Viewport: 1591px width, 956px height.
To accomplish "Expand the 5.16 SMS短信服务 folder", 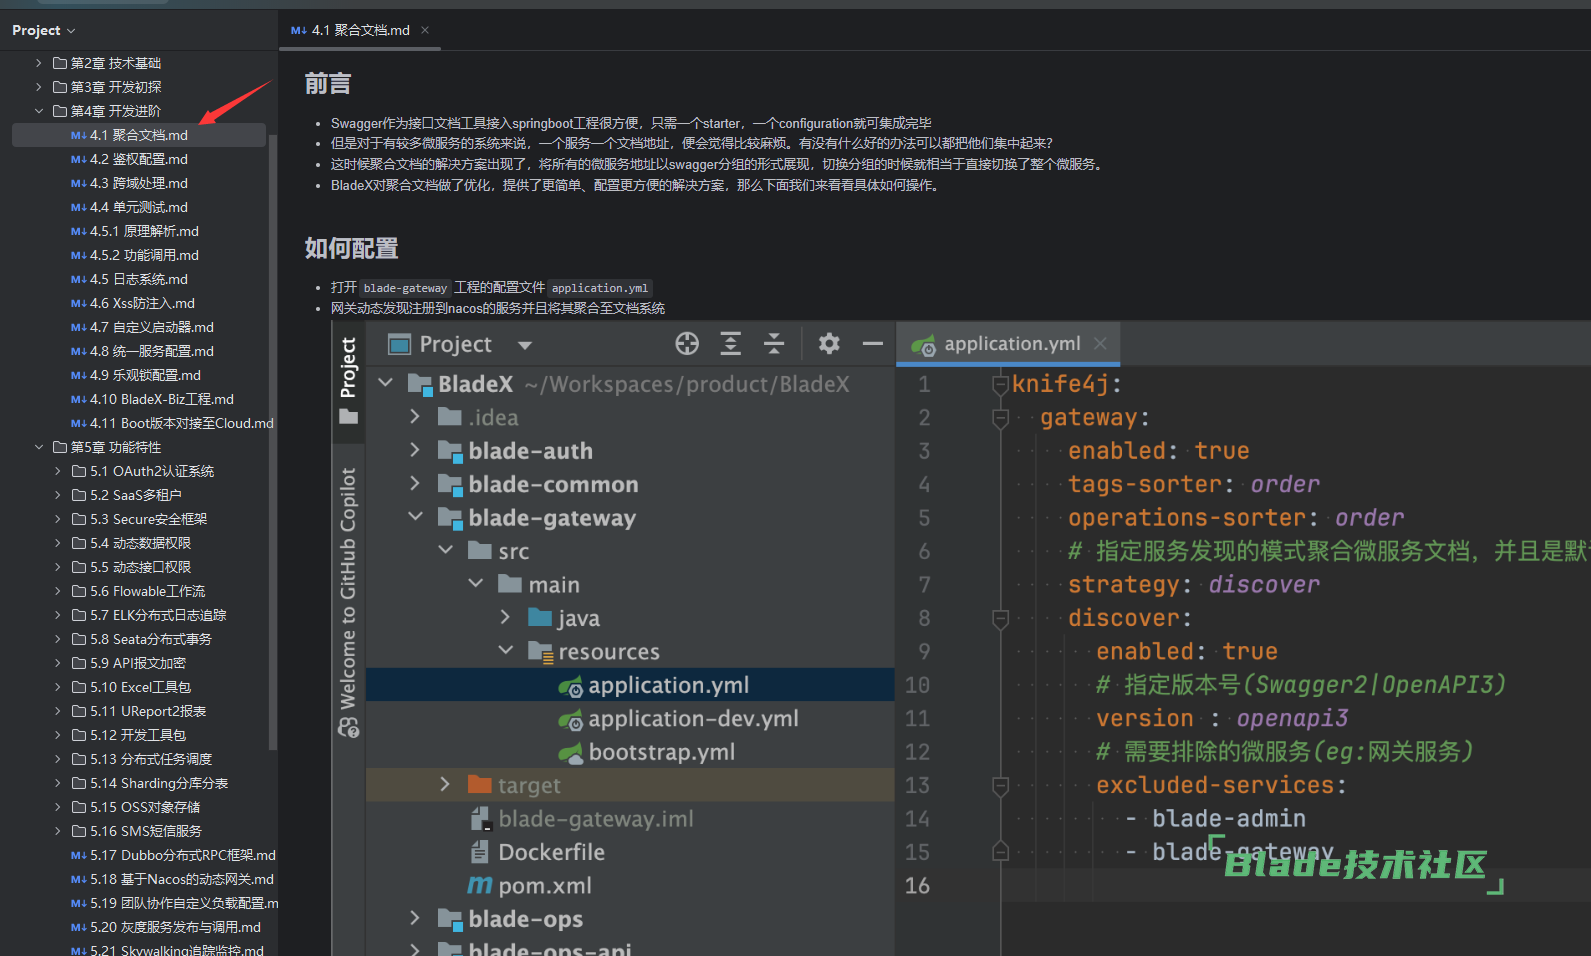I will 58,831.
